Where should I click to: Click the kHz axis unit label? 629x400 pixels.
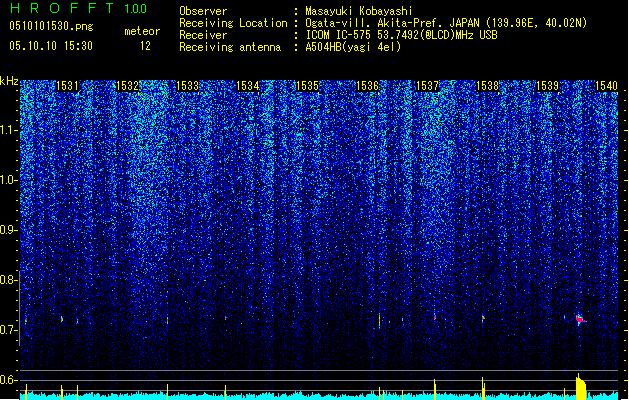9,81
